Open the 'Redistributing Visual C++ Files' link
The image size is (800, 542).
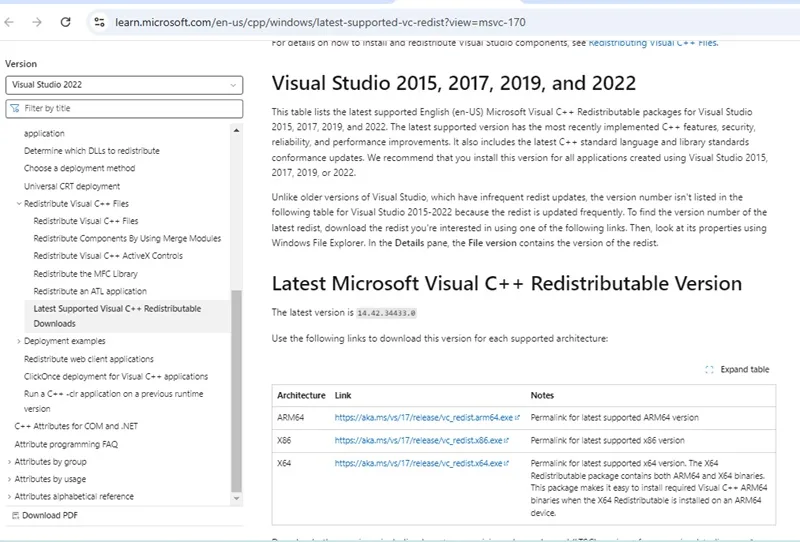pos(653,43)
